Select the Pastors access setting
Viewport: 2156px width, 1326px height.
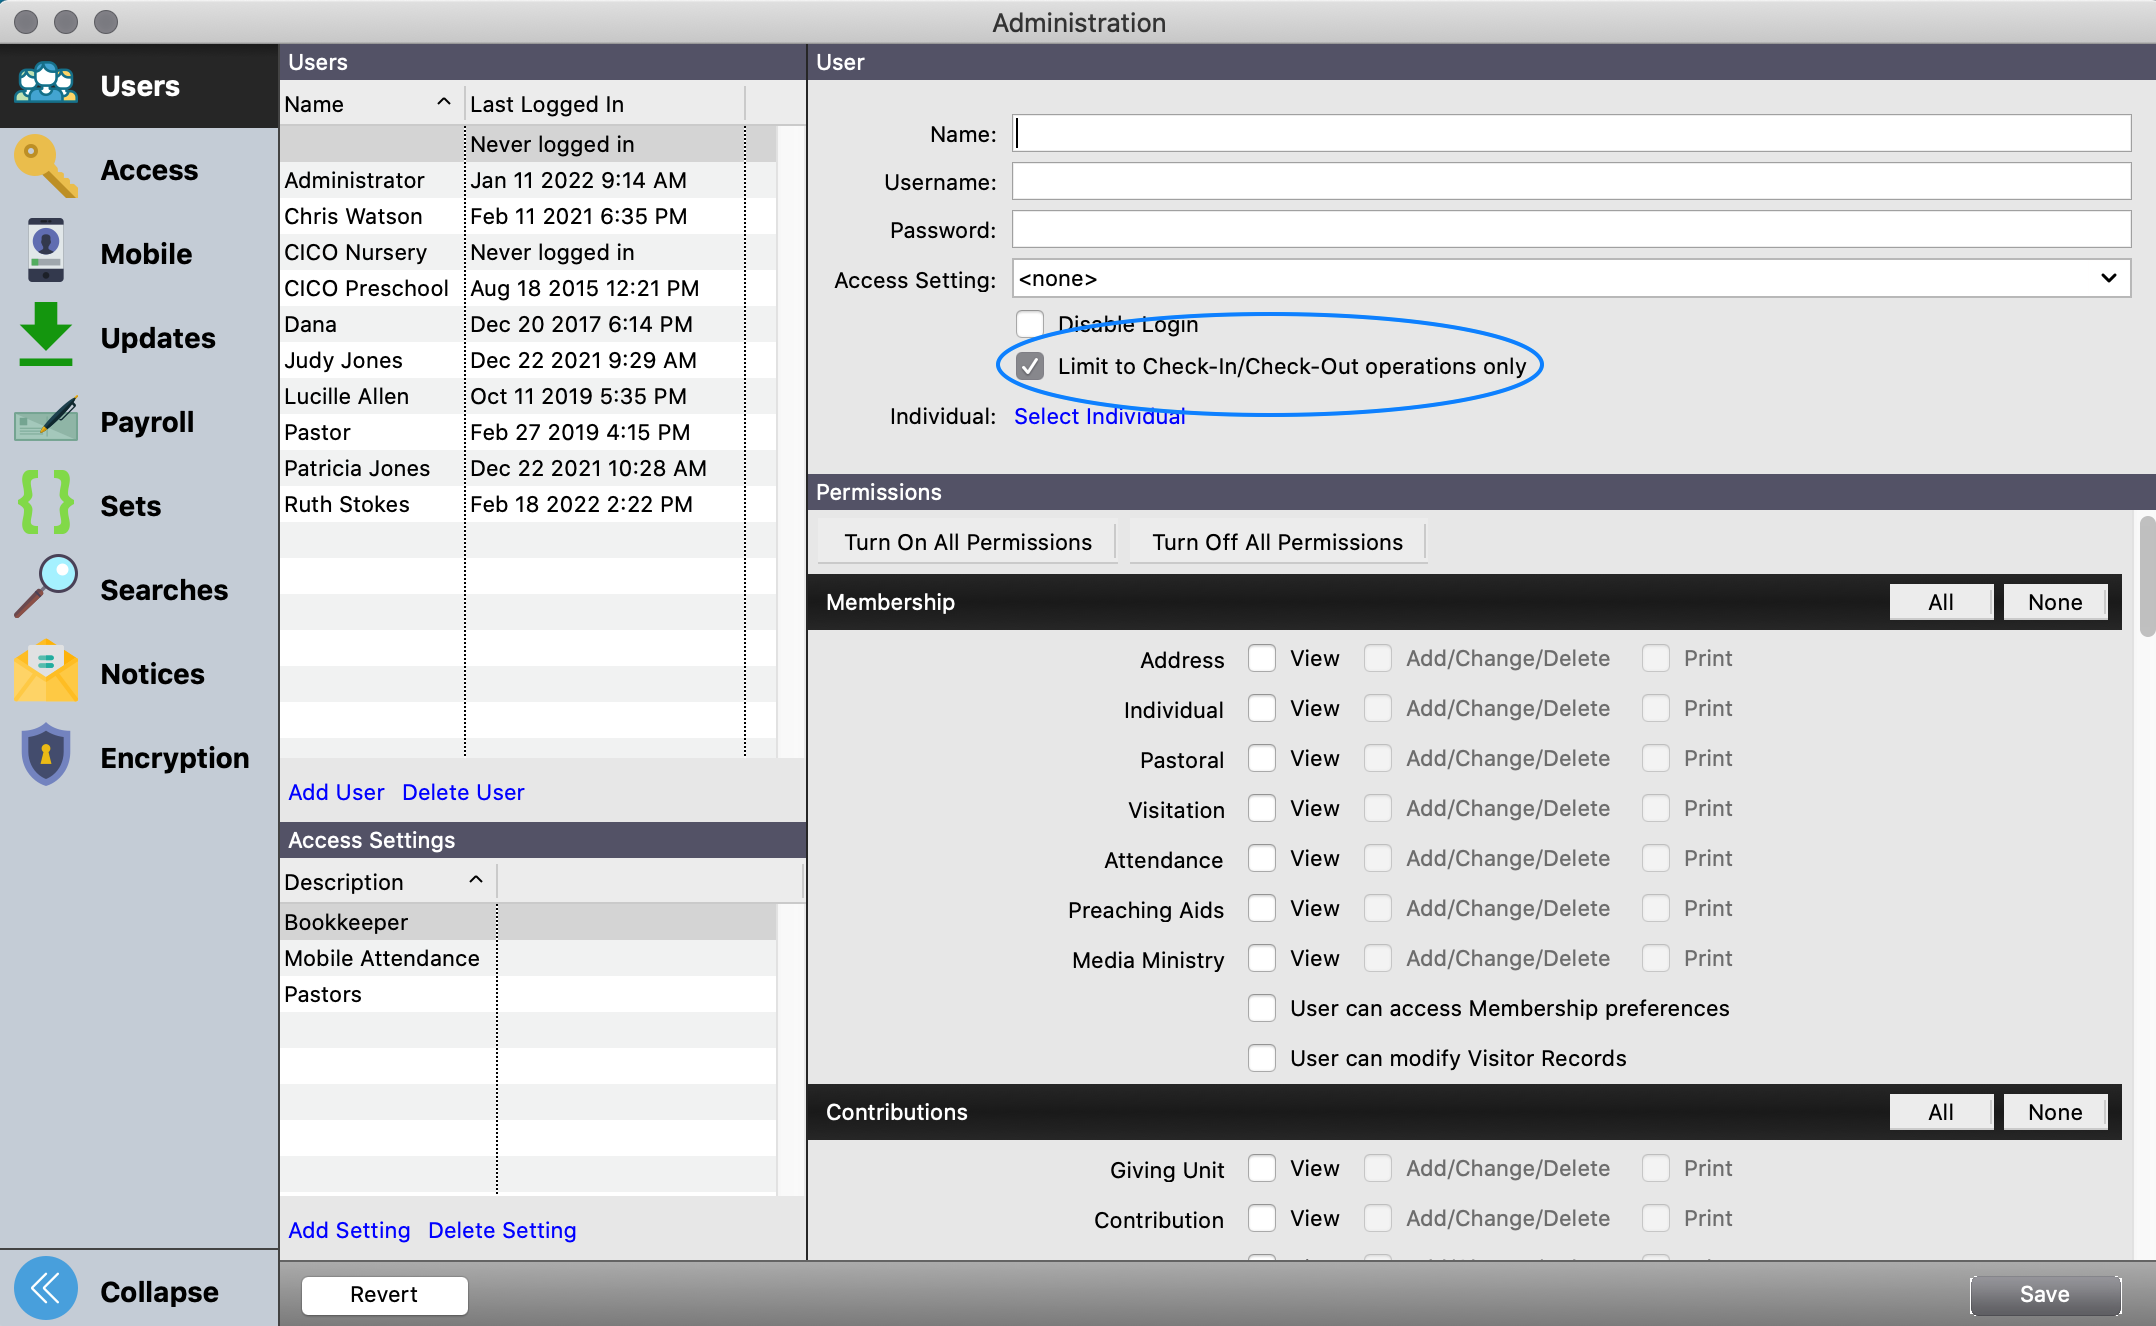coord(323,994)
